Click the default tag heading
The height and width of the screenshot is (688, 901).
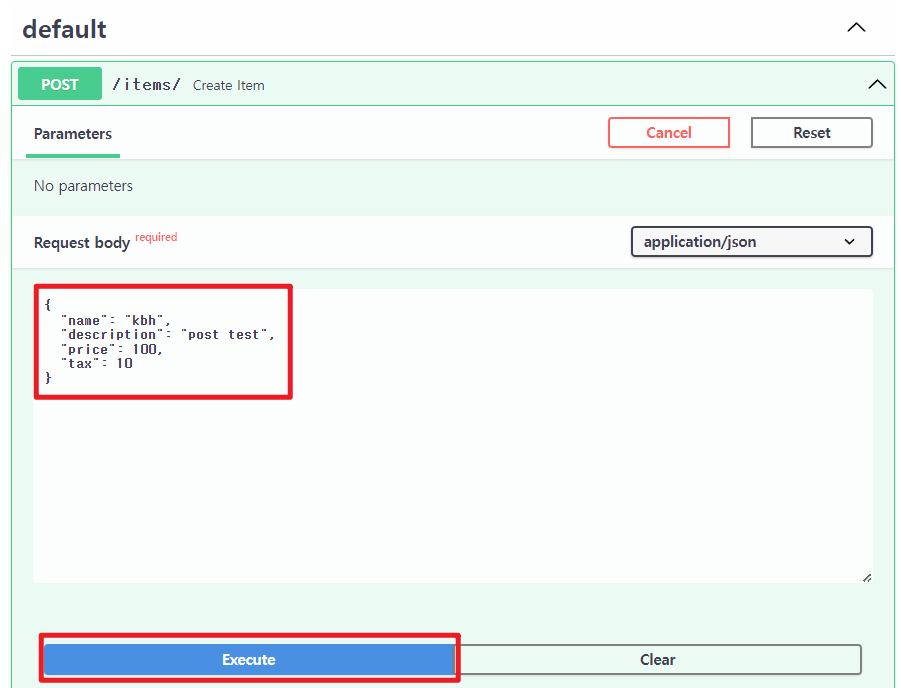(x=64, y=29)
